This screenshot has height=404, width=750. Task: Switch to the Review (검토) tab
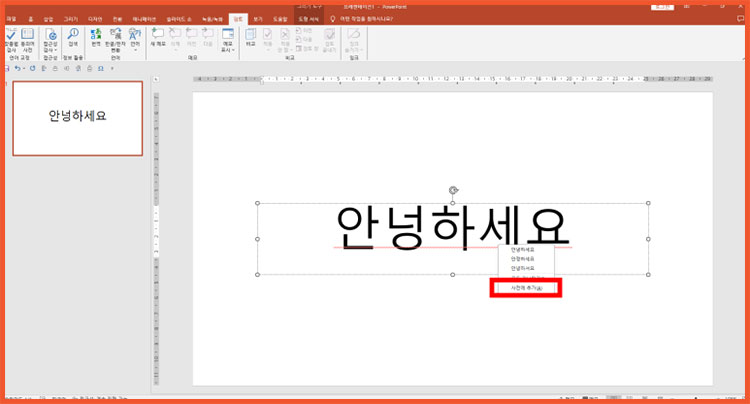coord(238,19)
